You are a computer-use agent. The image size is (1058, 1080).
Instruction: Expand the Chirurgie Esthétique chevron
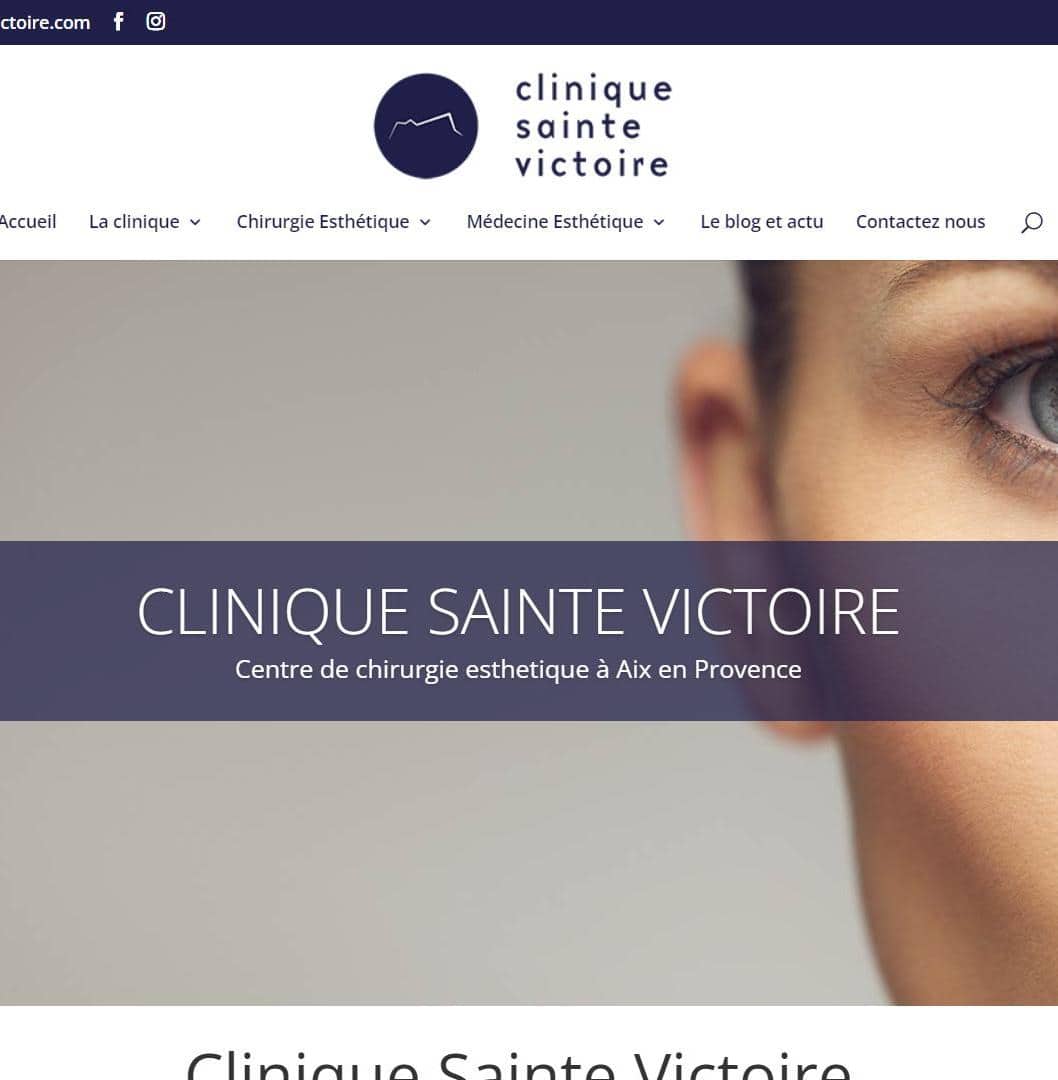coord(425,222)
